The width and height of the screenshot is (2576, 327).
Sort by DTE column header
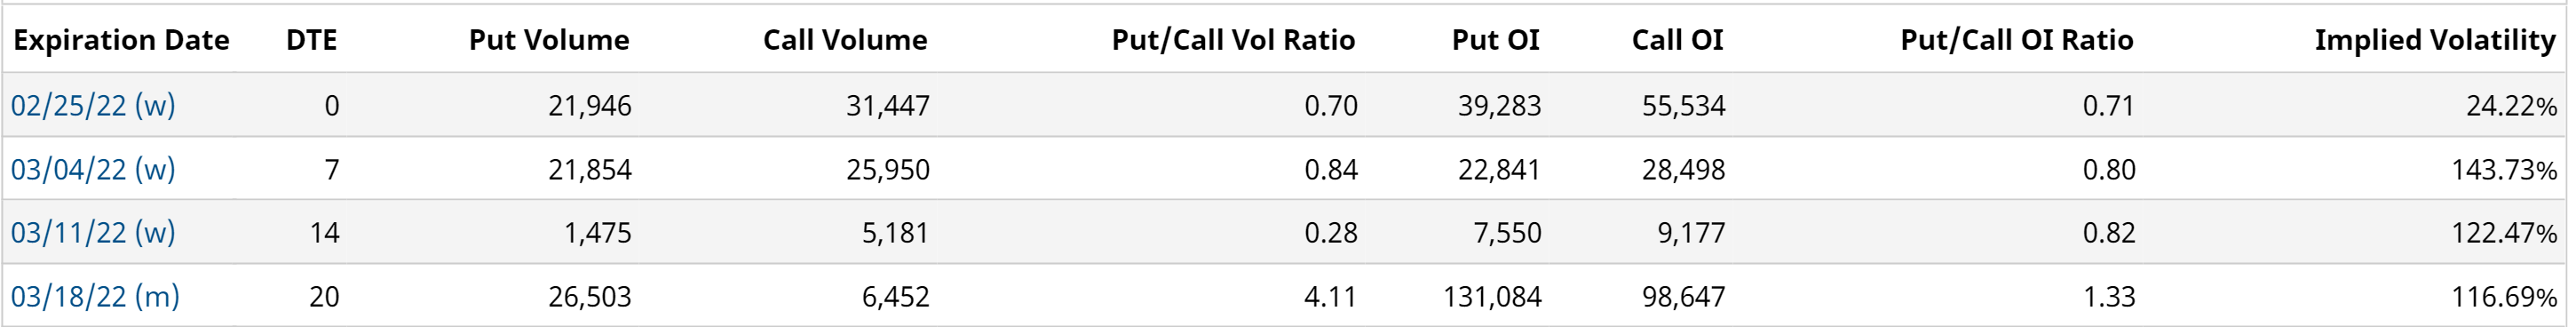point(311,40)
